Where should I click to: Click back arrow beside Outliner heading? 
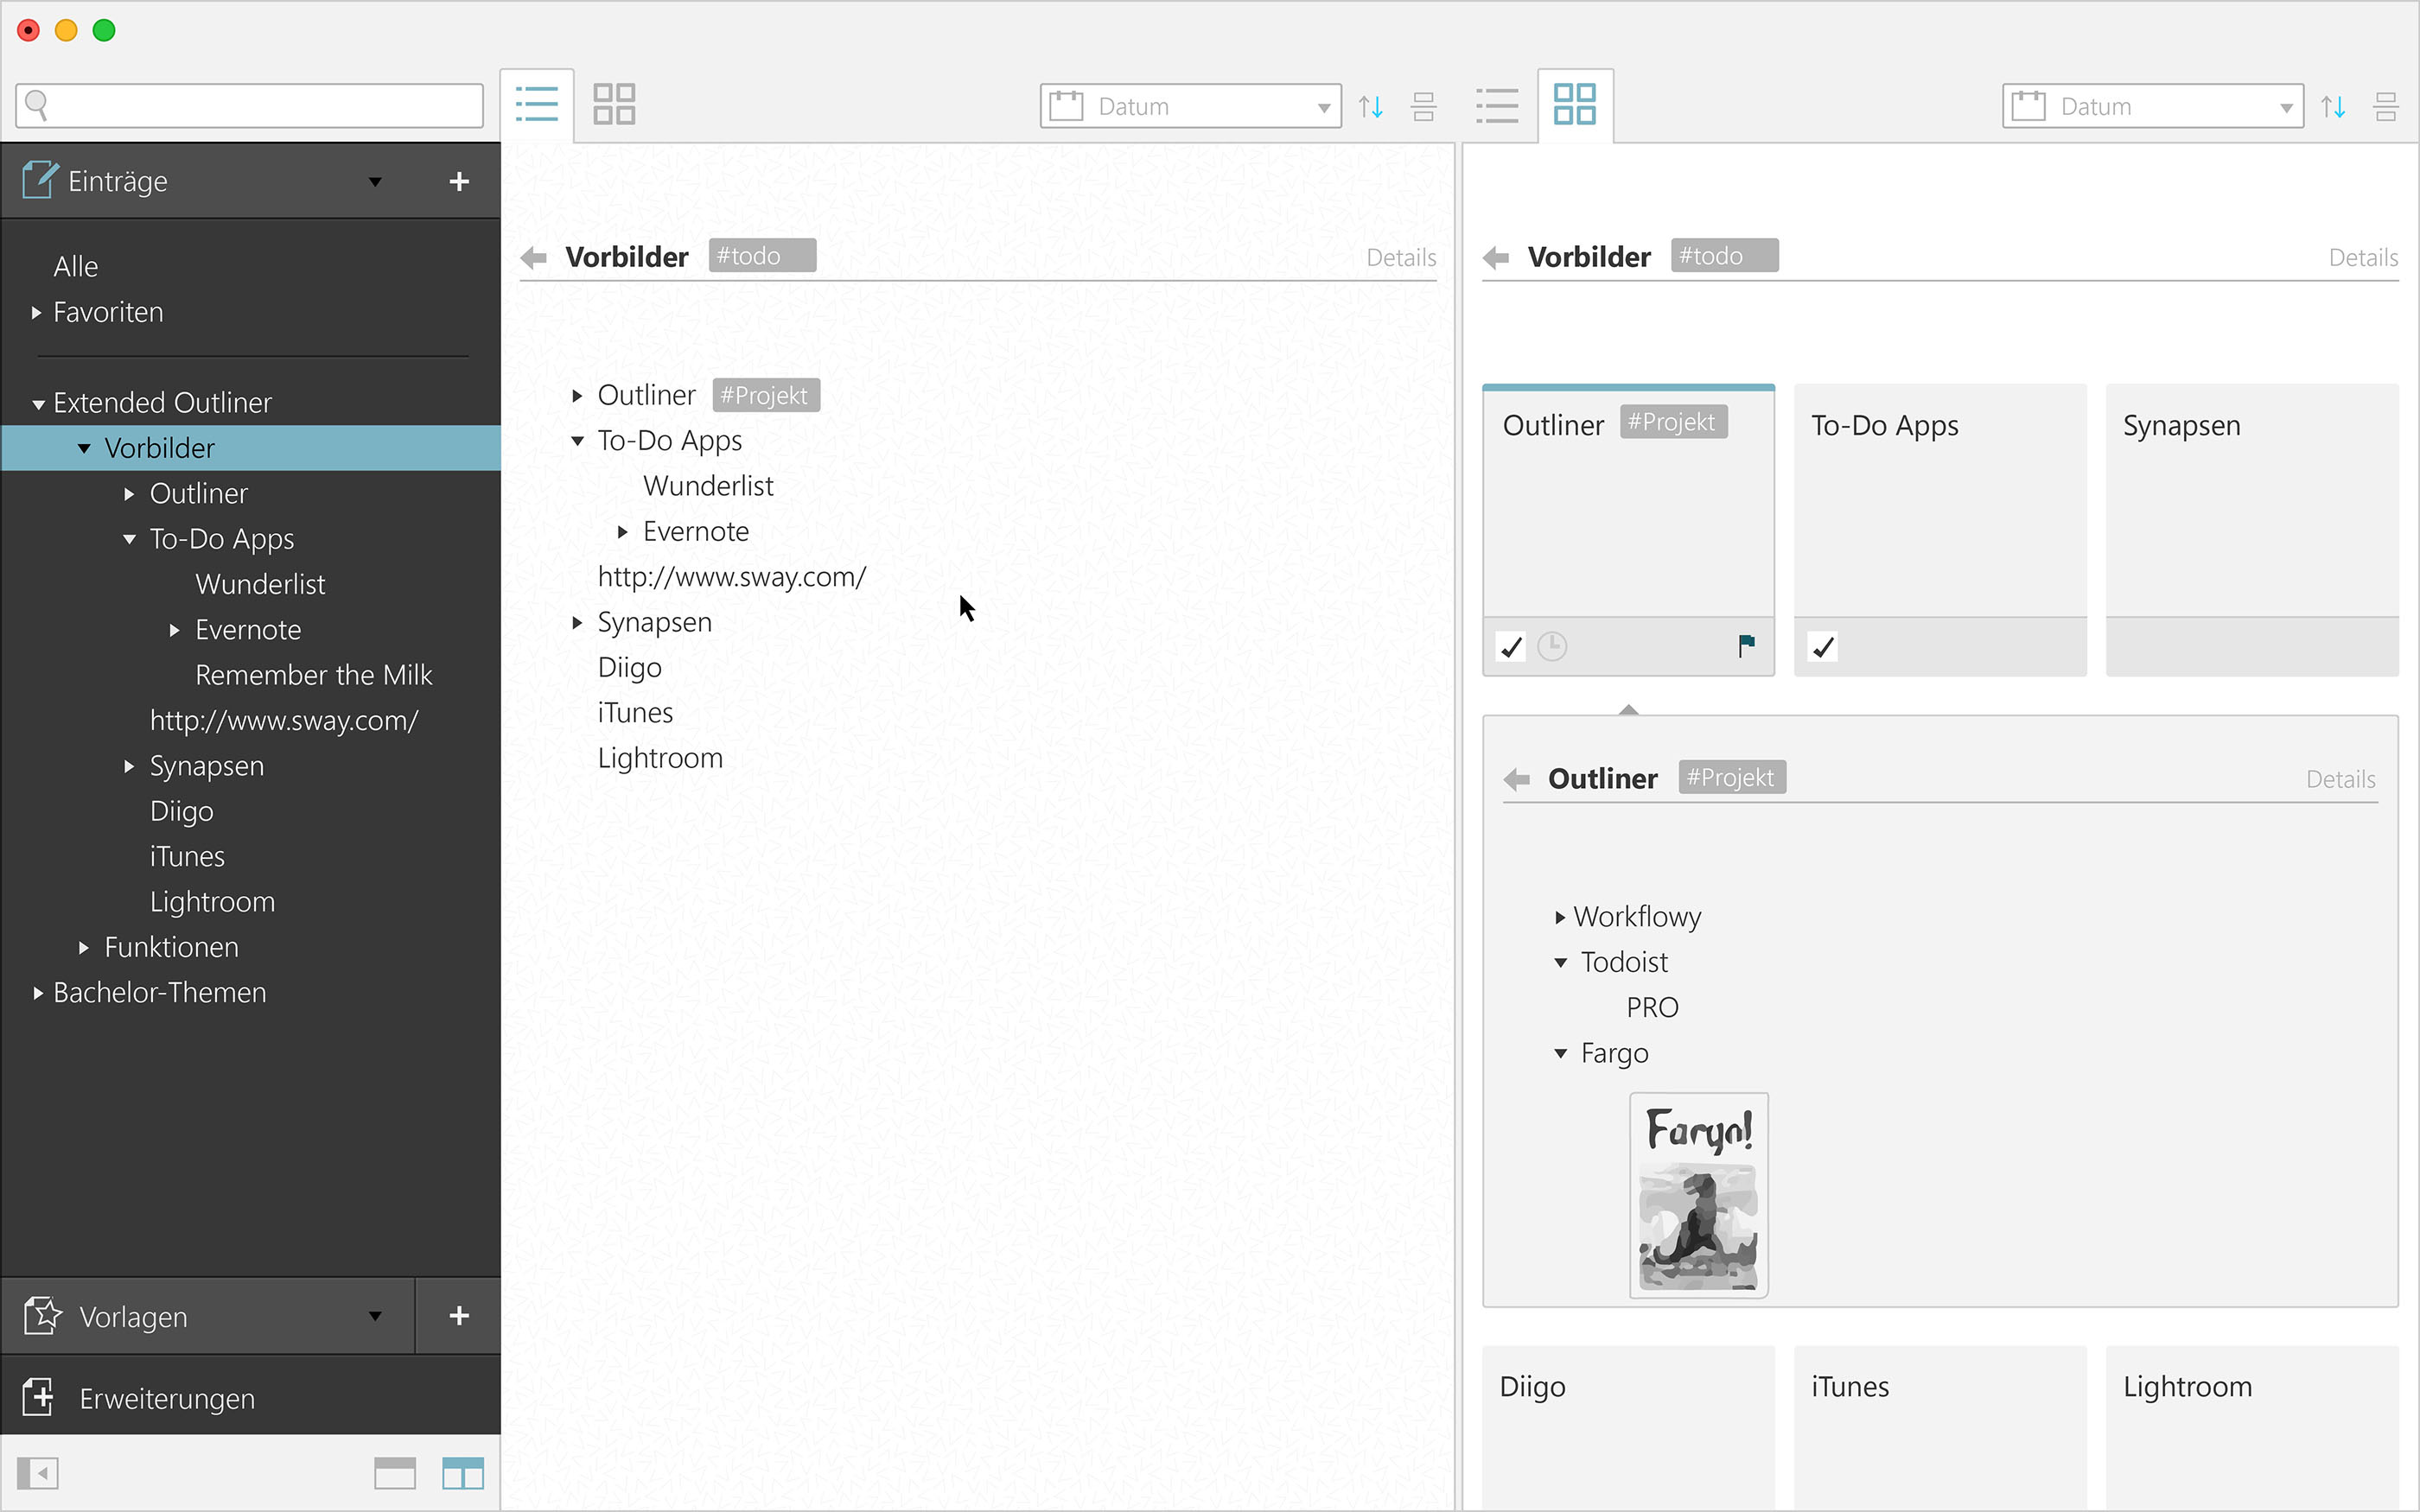1517,779
